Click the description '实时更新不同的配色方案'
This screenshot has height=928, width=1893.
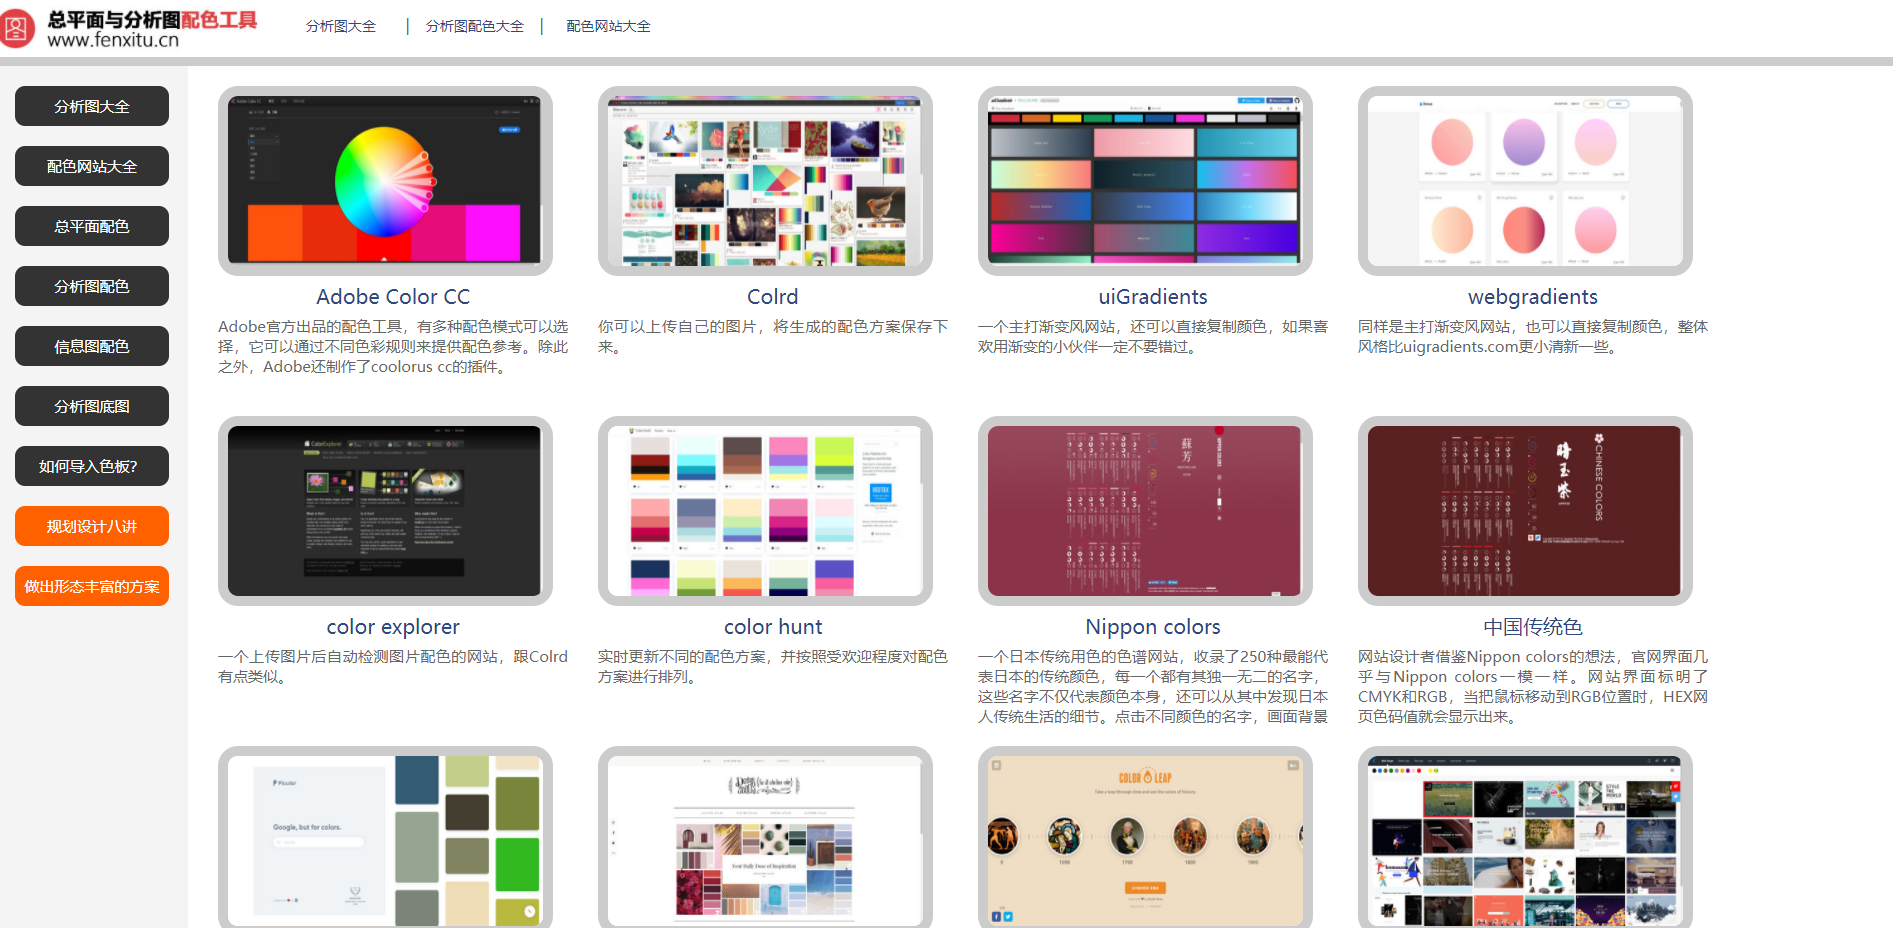coord(773,667)
